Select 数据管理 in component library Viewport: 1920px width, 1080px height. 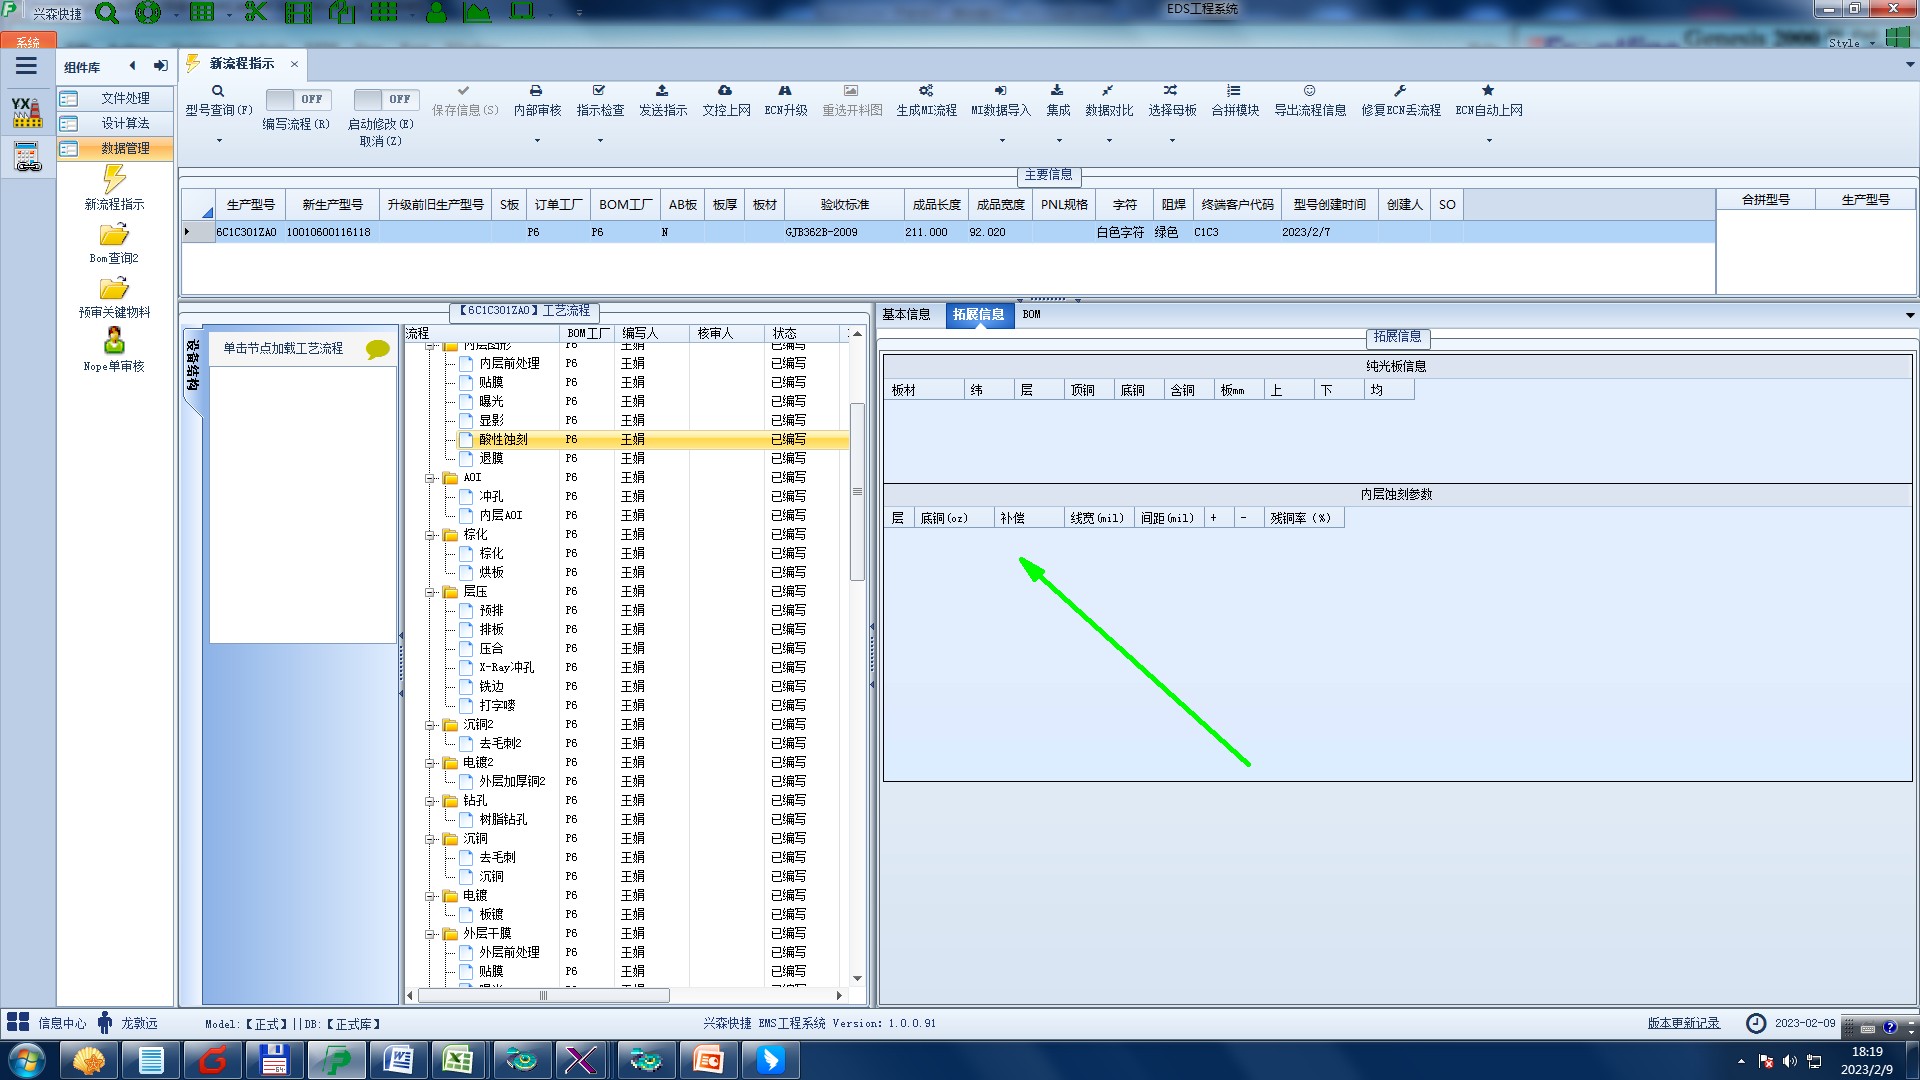[125, 148]
